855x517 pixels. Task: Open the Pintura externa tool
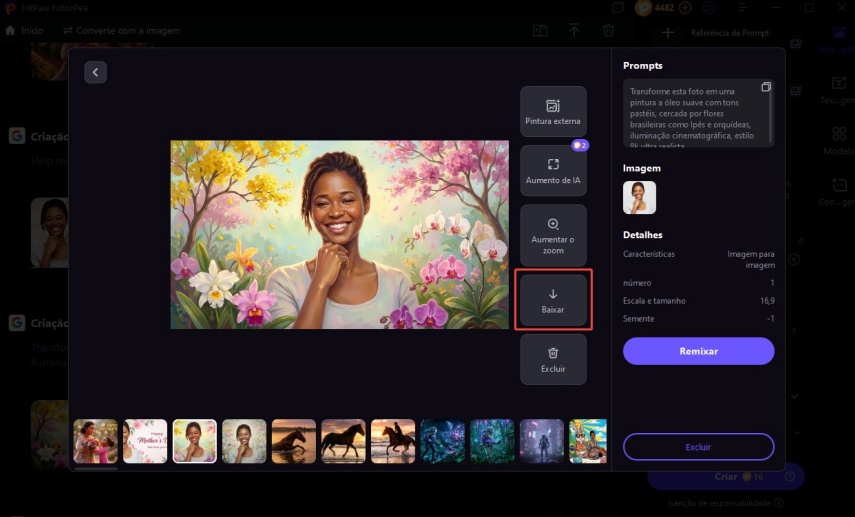[552, 111]
